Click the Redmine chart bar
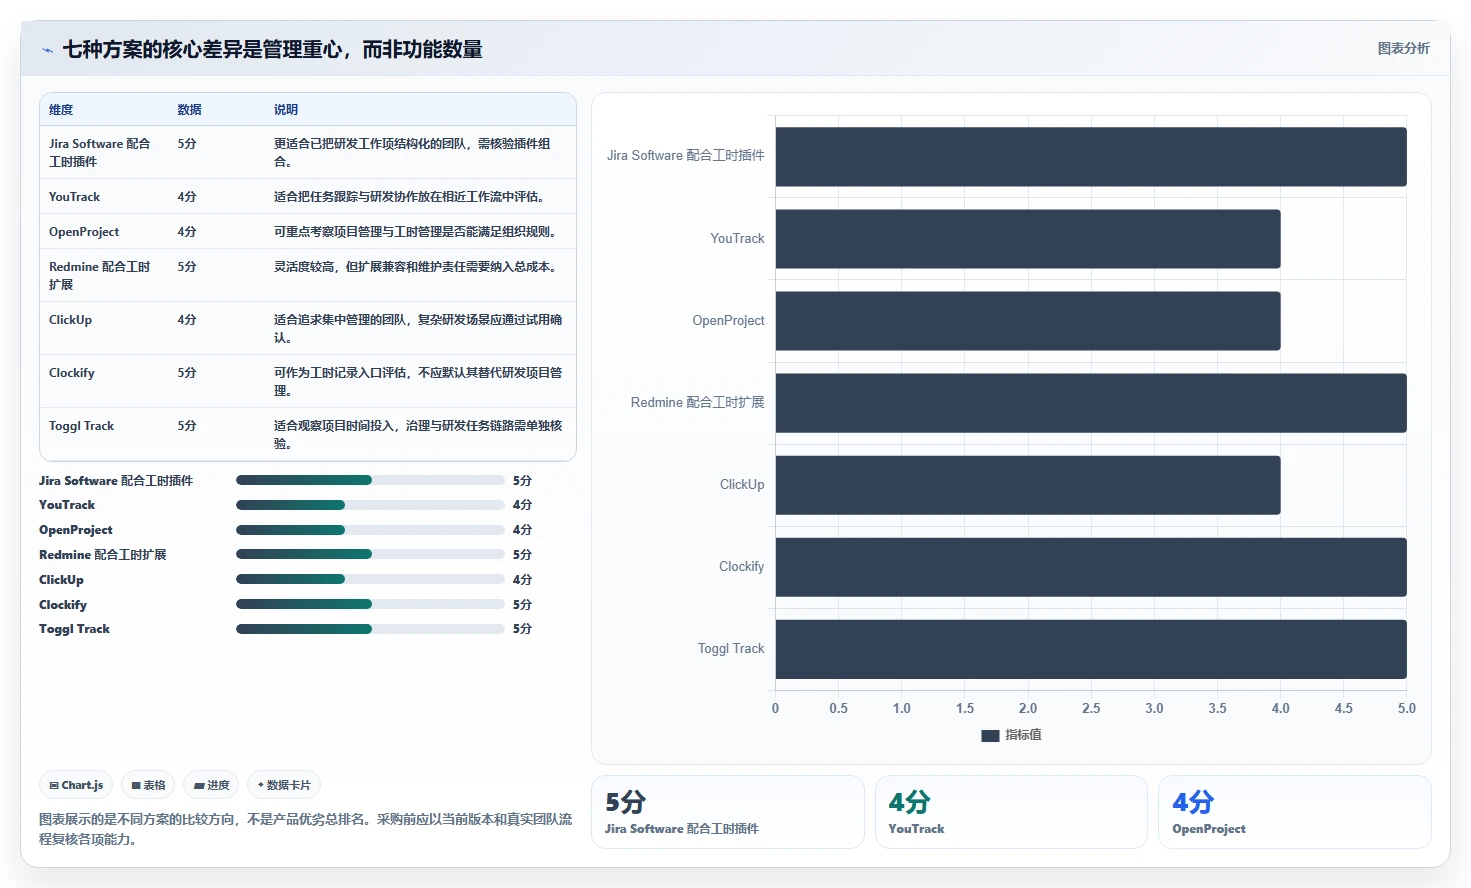Viewport: 1471px width, 888px height. pos(1091,403)
